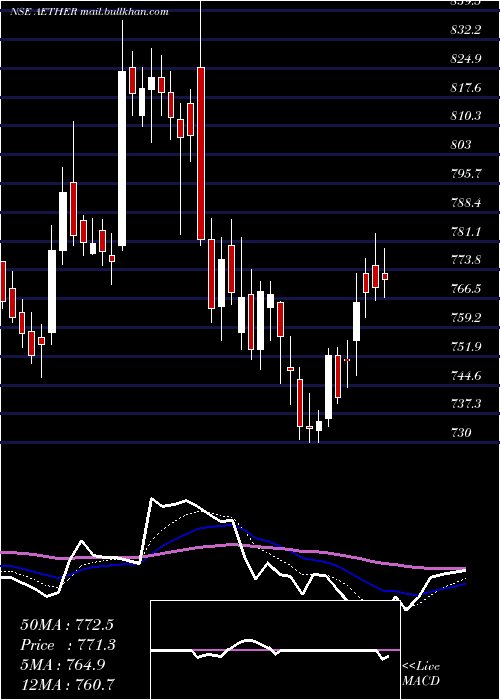Click the 766.5 price axis label
The image size is (500, 700).
466,288
